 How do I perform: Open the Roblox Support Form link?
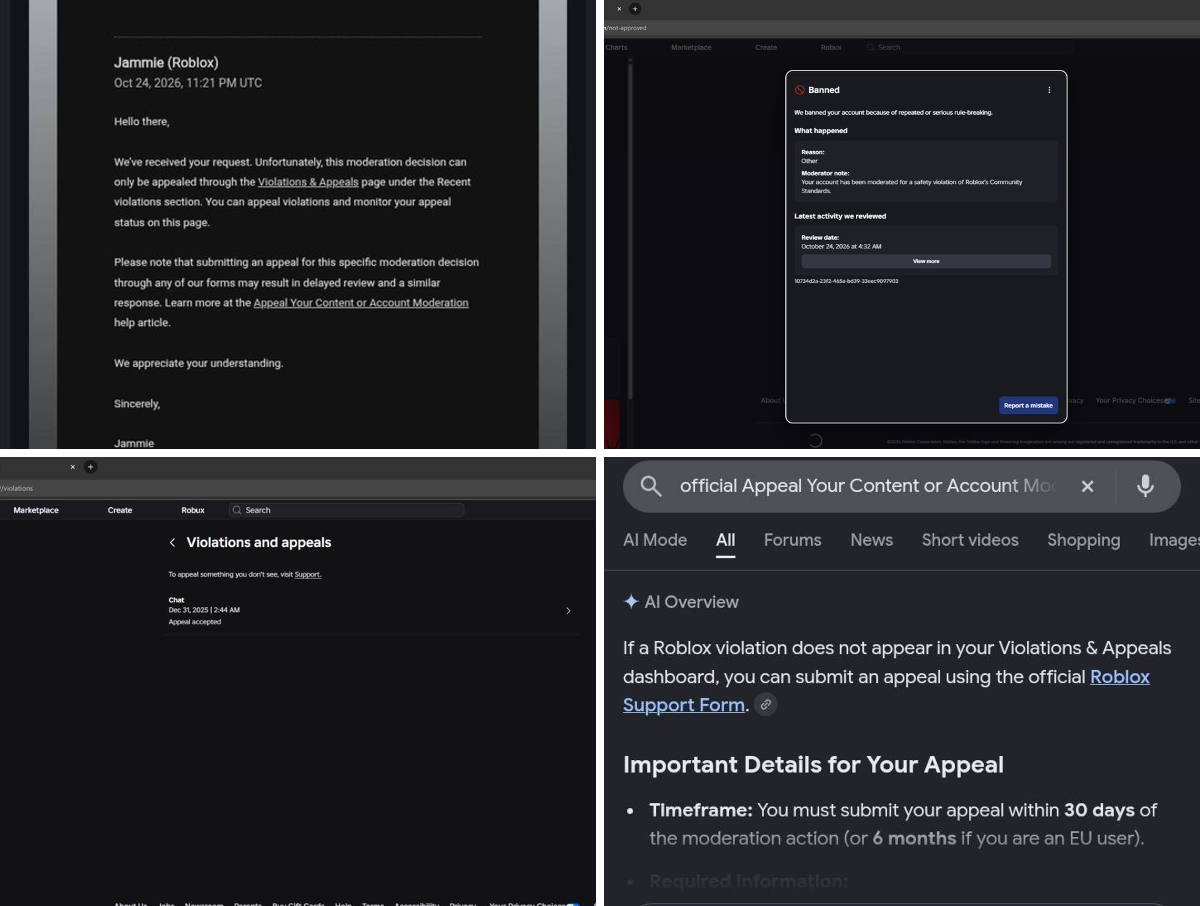[x=886, y=691]
